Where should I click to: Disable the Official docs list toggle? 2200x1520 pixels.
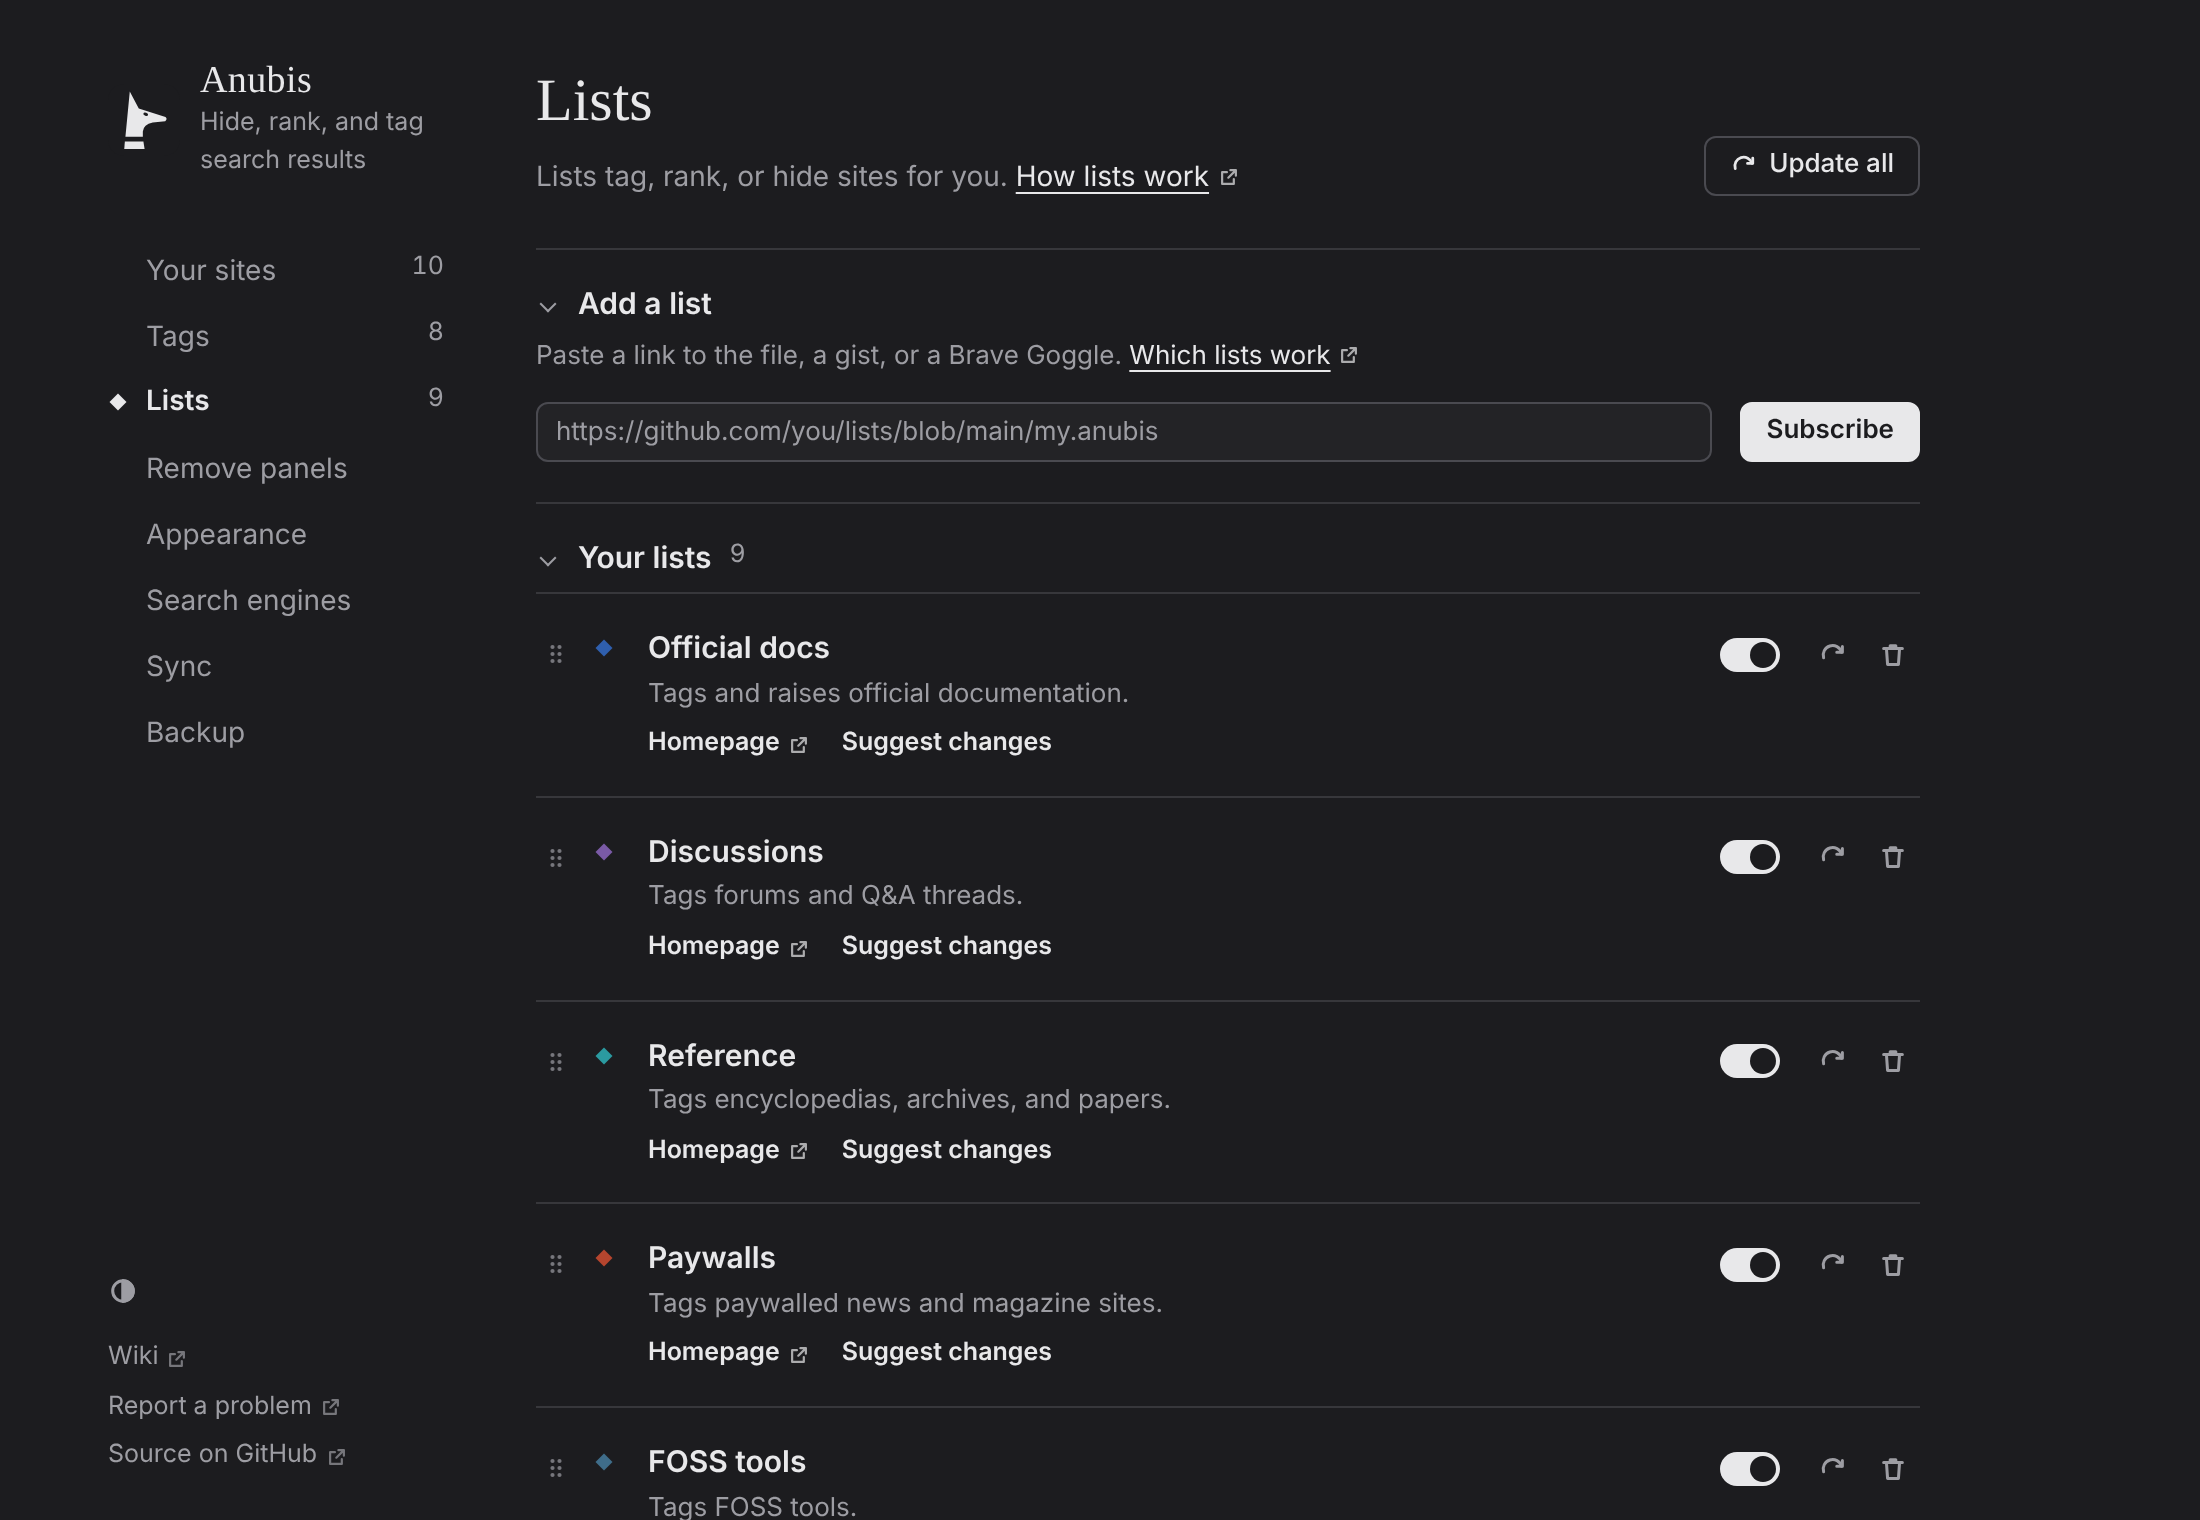[x=1750, y=655]
